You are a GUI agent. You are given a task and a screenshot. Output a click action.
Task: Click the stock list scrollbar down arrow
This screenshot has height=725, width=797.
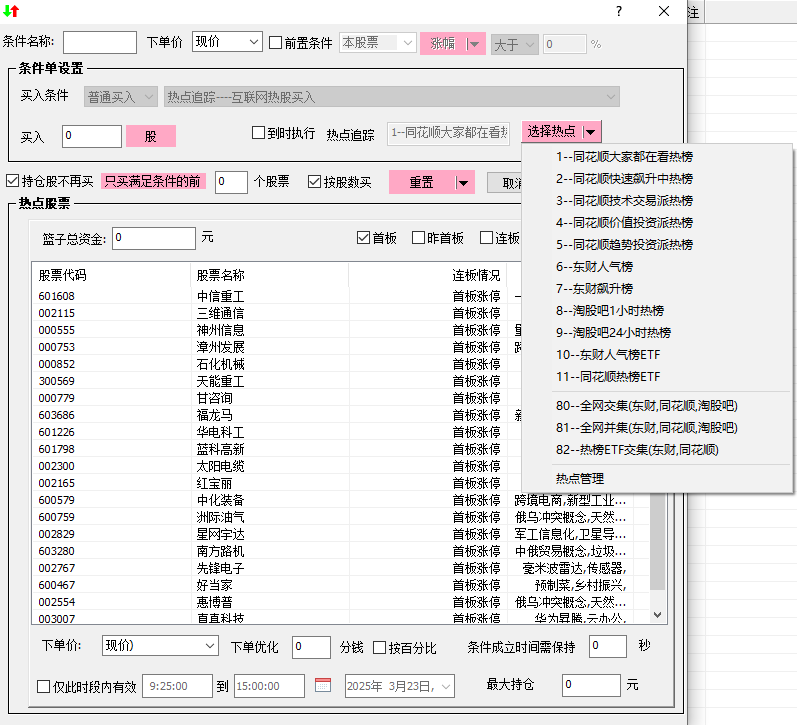[657, 615]
